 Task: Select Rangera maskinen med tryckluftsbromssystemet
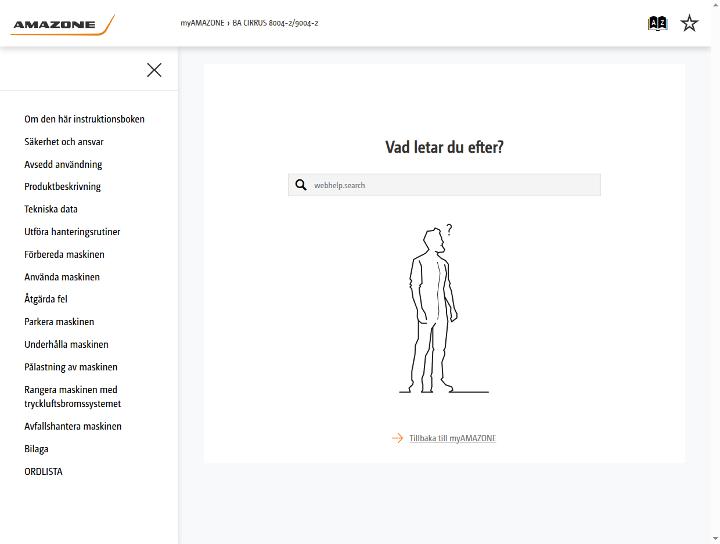click(73, 397)
